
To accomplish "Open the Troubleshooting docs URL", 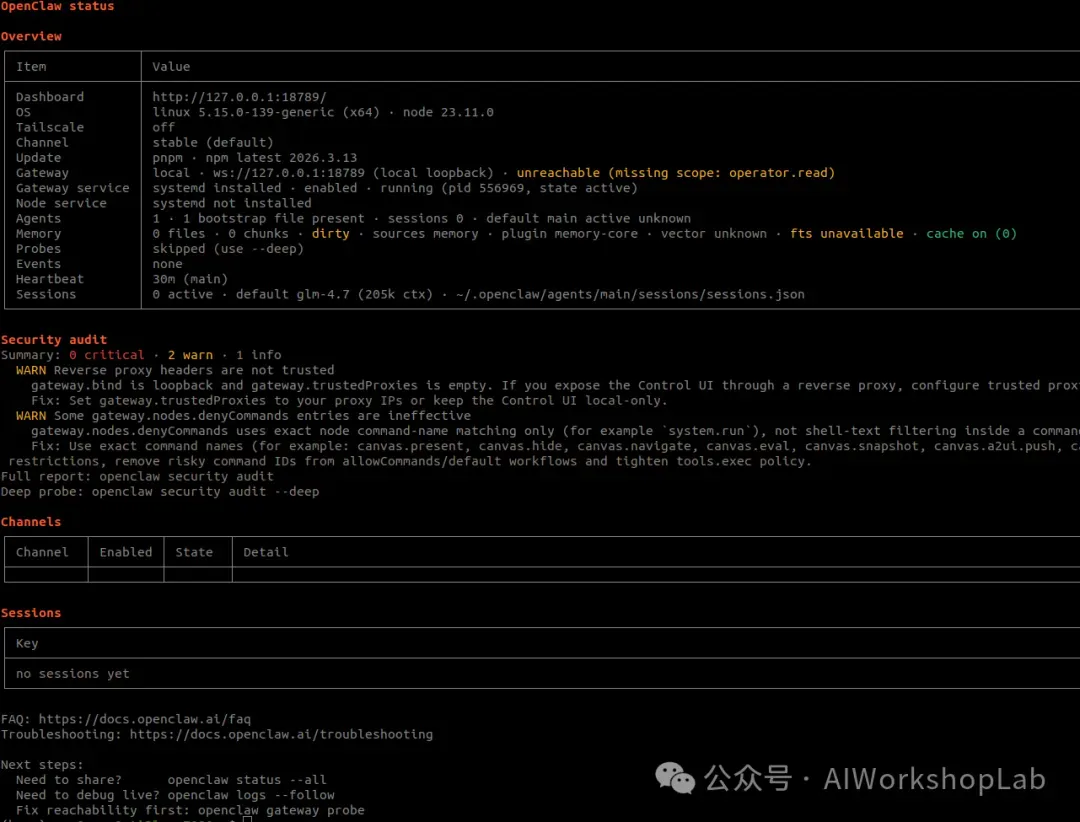I will [281, 734].
